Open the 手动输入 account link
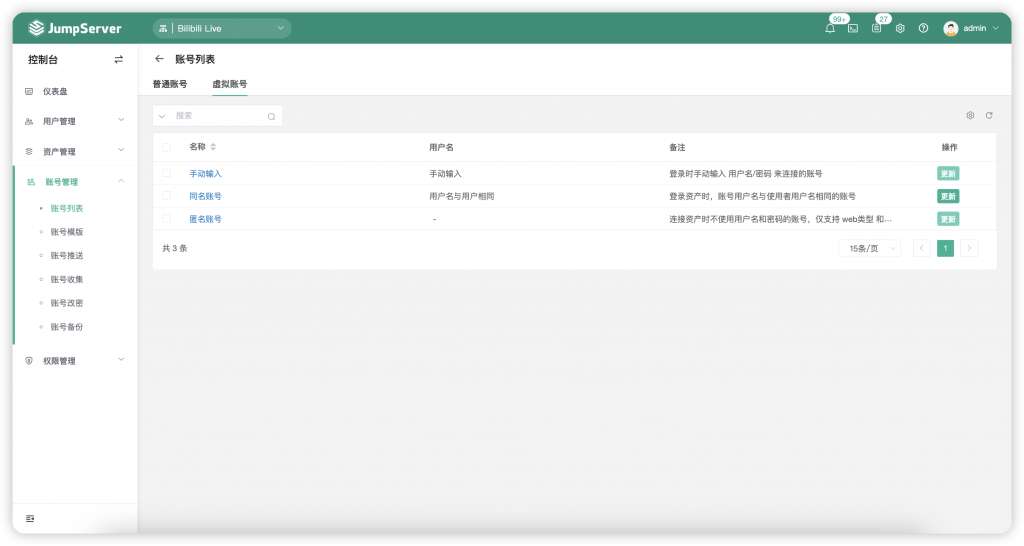The image size is (1024, 546). [205, 173]
